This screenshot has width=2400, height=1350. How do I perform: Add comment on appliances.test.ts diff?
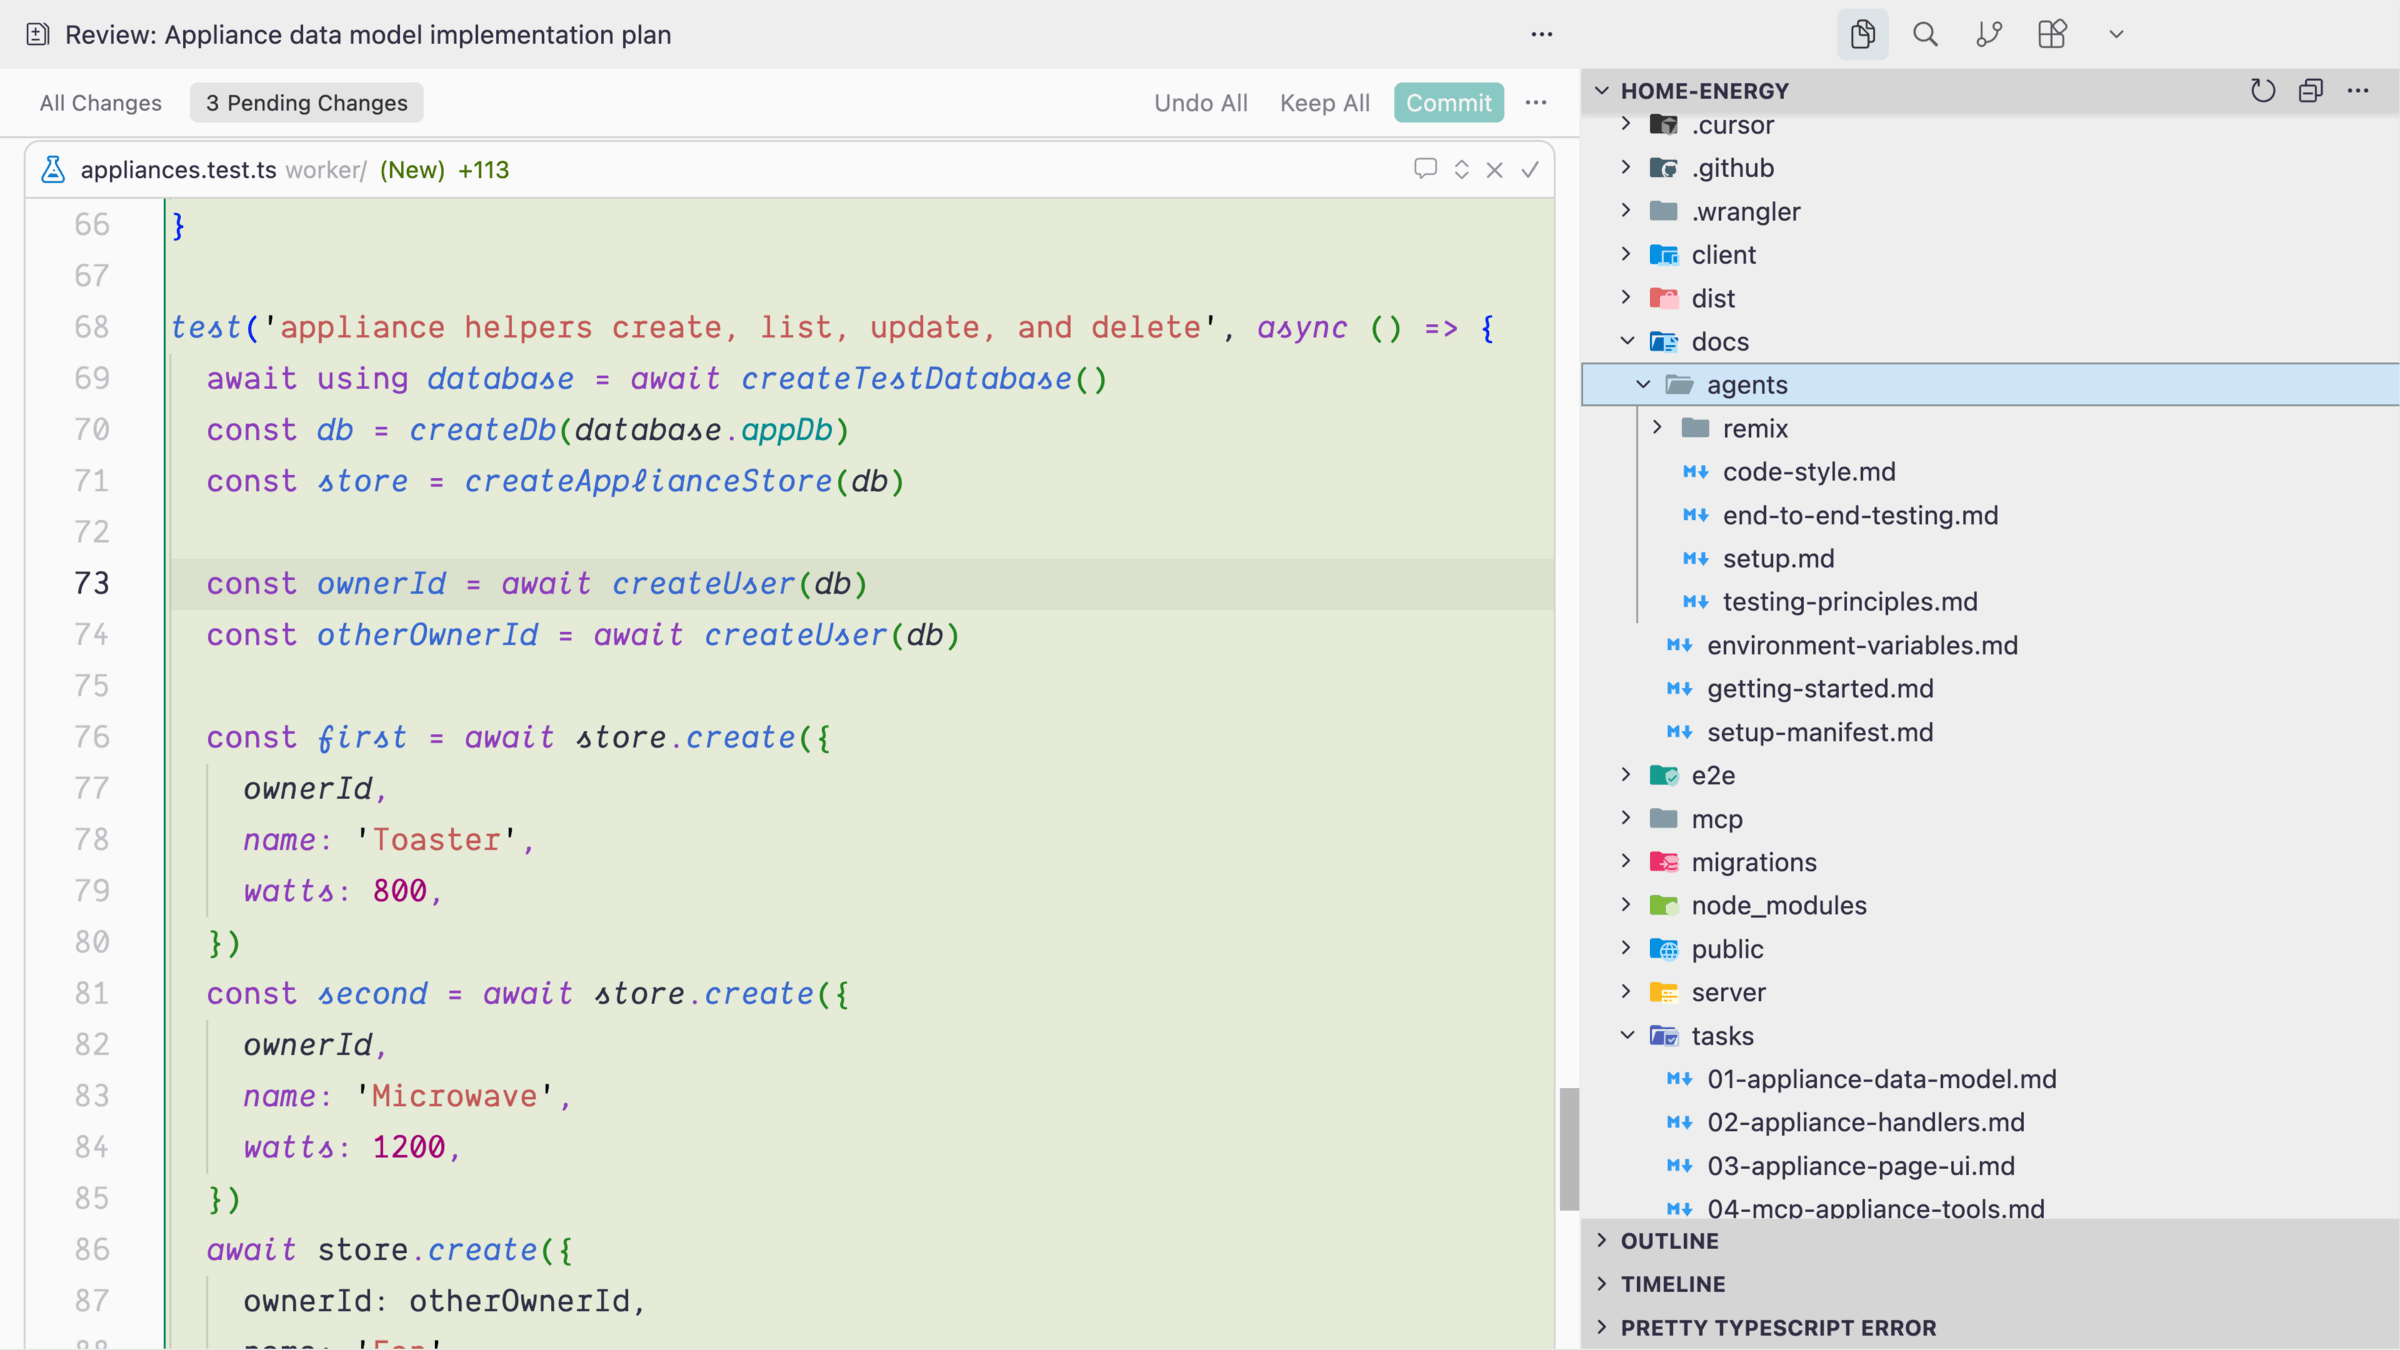[1425, 169]
